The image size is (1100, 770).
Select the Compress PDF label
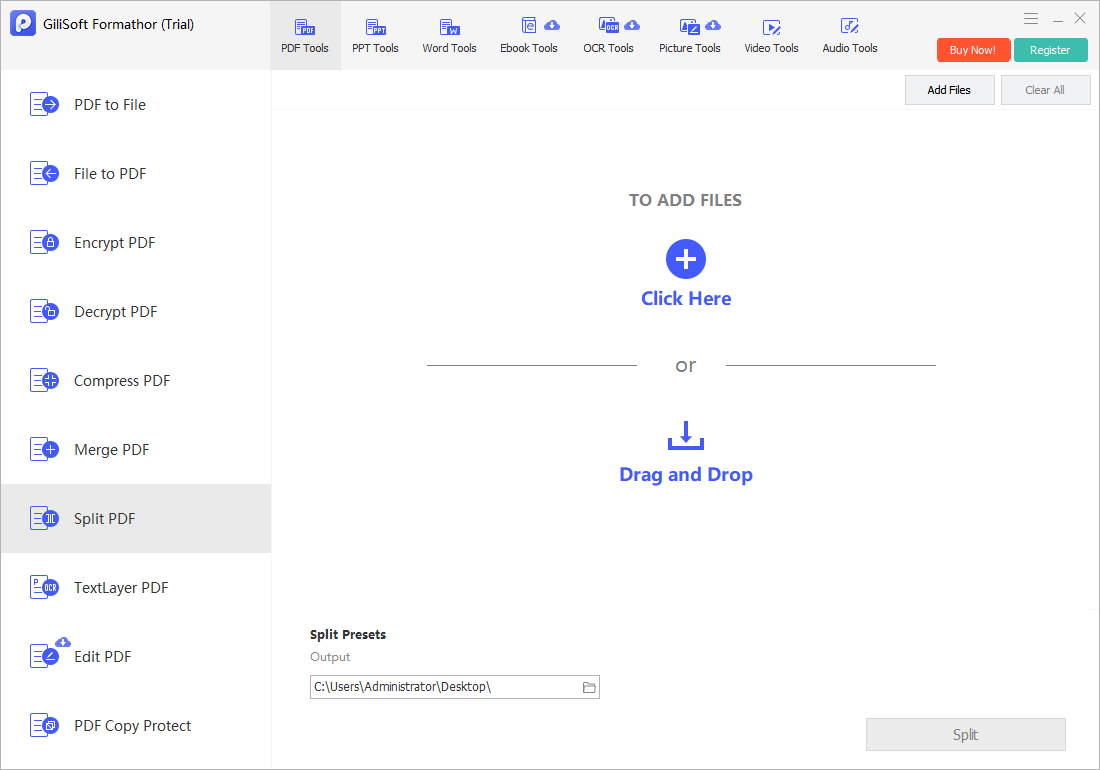[x=122, y=381]
